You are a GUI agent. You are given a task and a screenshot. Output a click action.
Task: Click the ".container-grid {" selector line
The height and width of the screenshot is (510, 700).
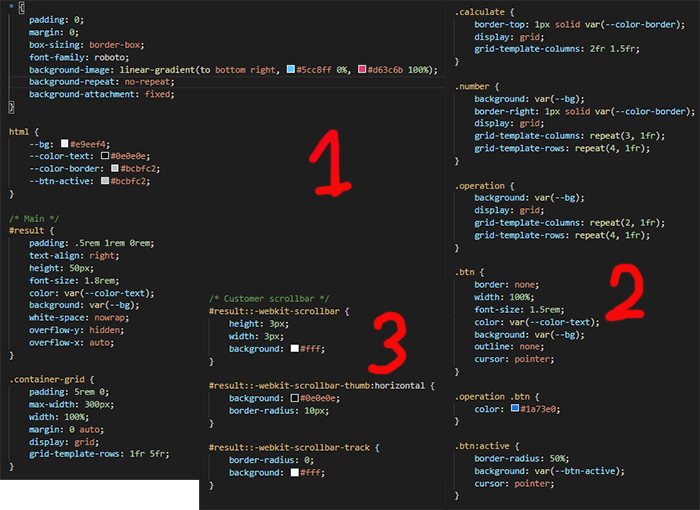point(52,379)
